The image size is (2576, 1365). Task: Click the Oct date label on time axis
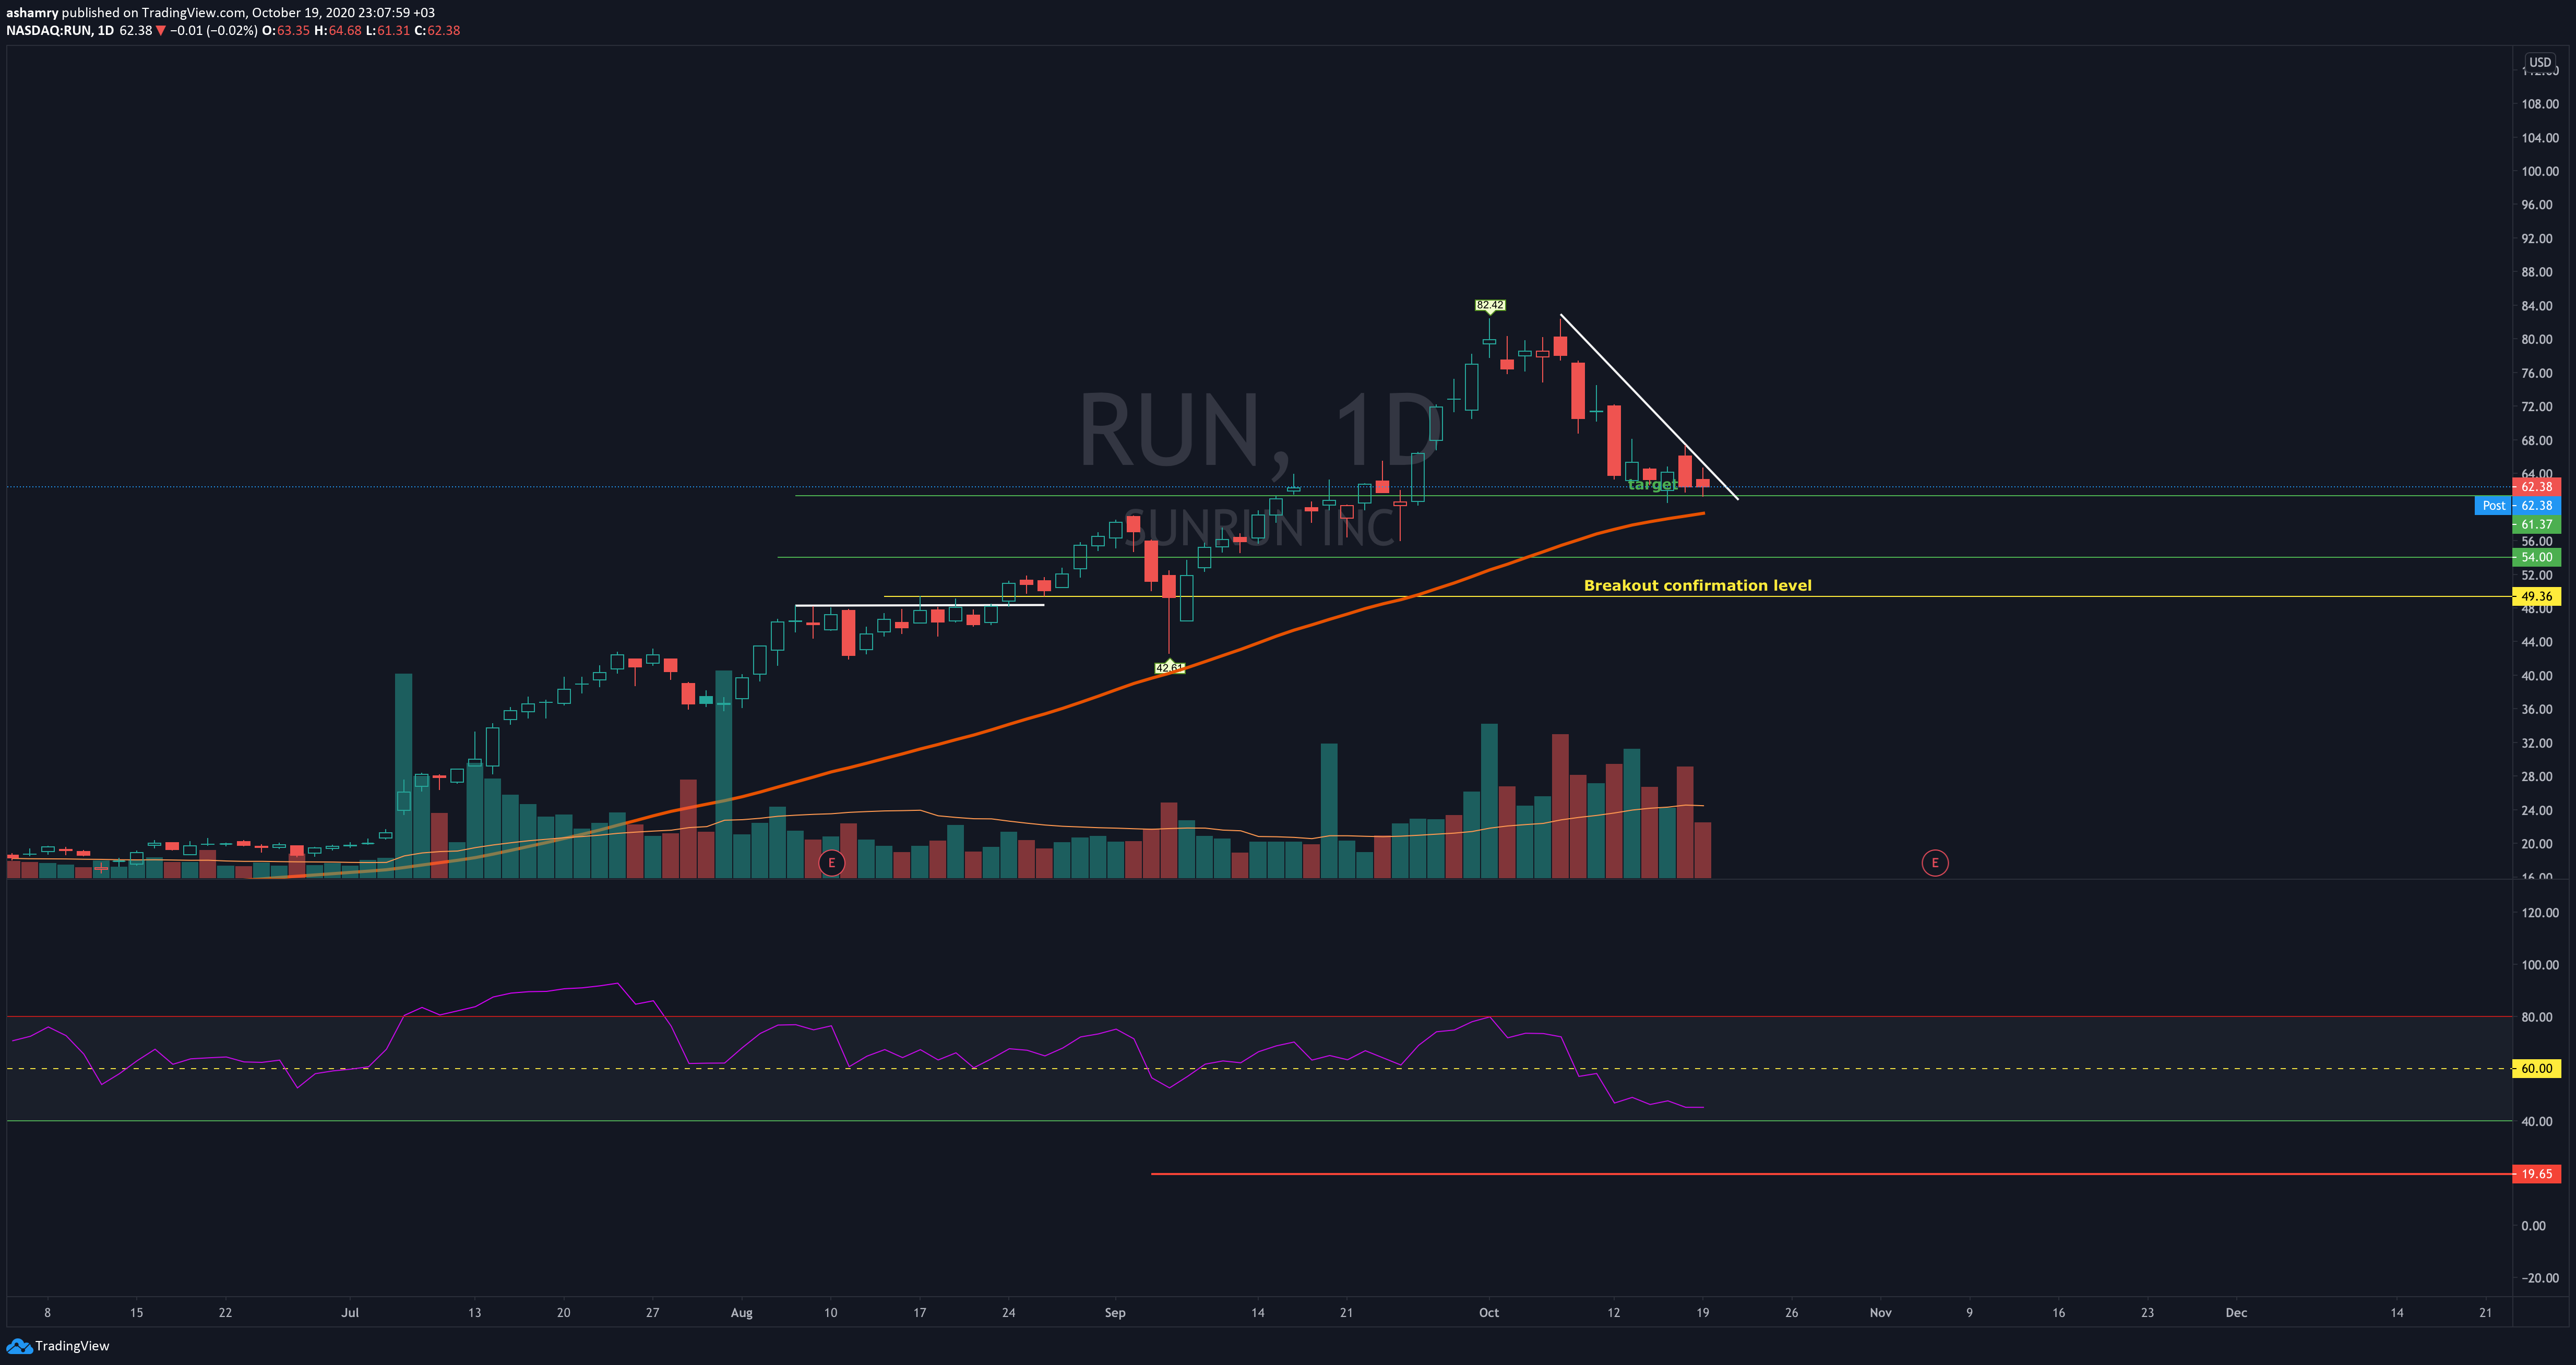1489,1313
